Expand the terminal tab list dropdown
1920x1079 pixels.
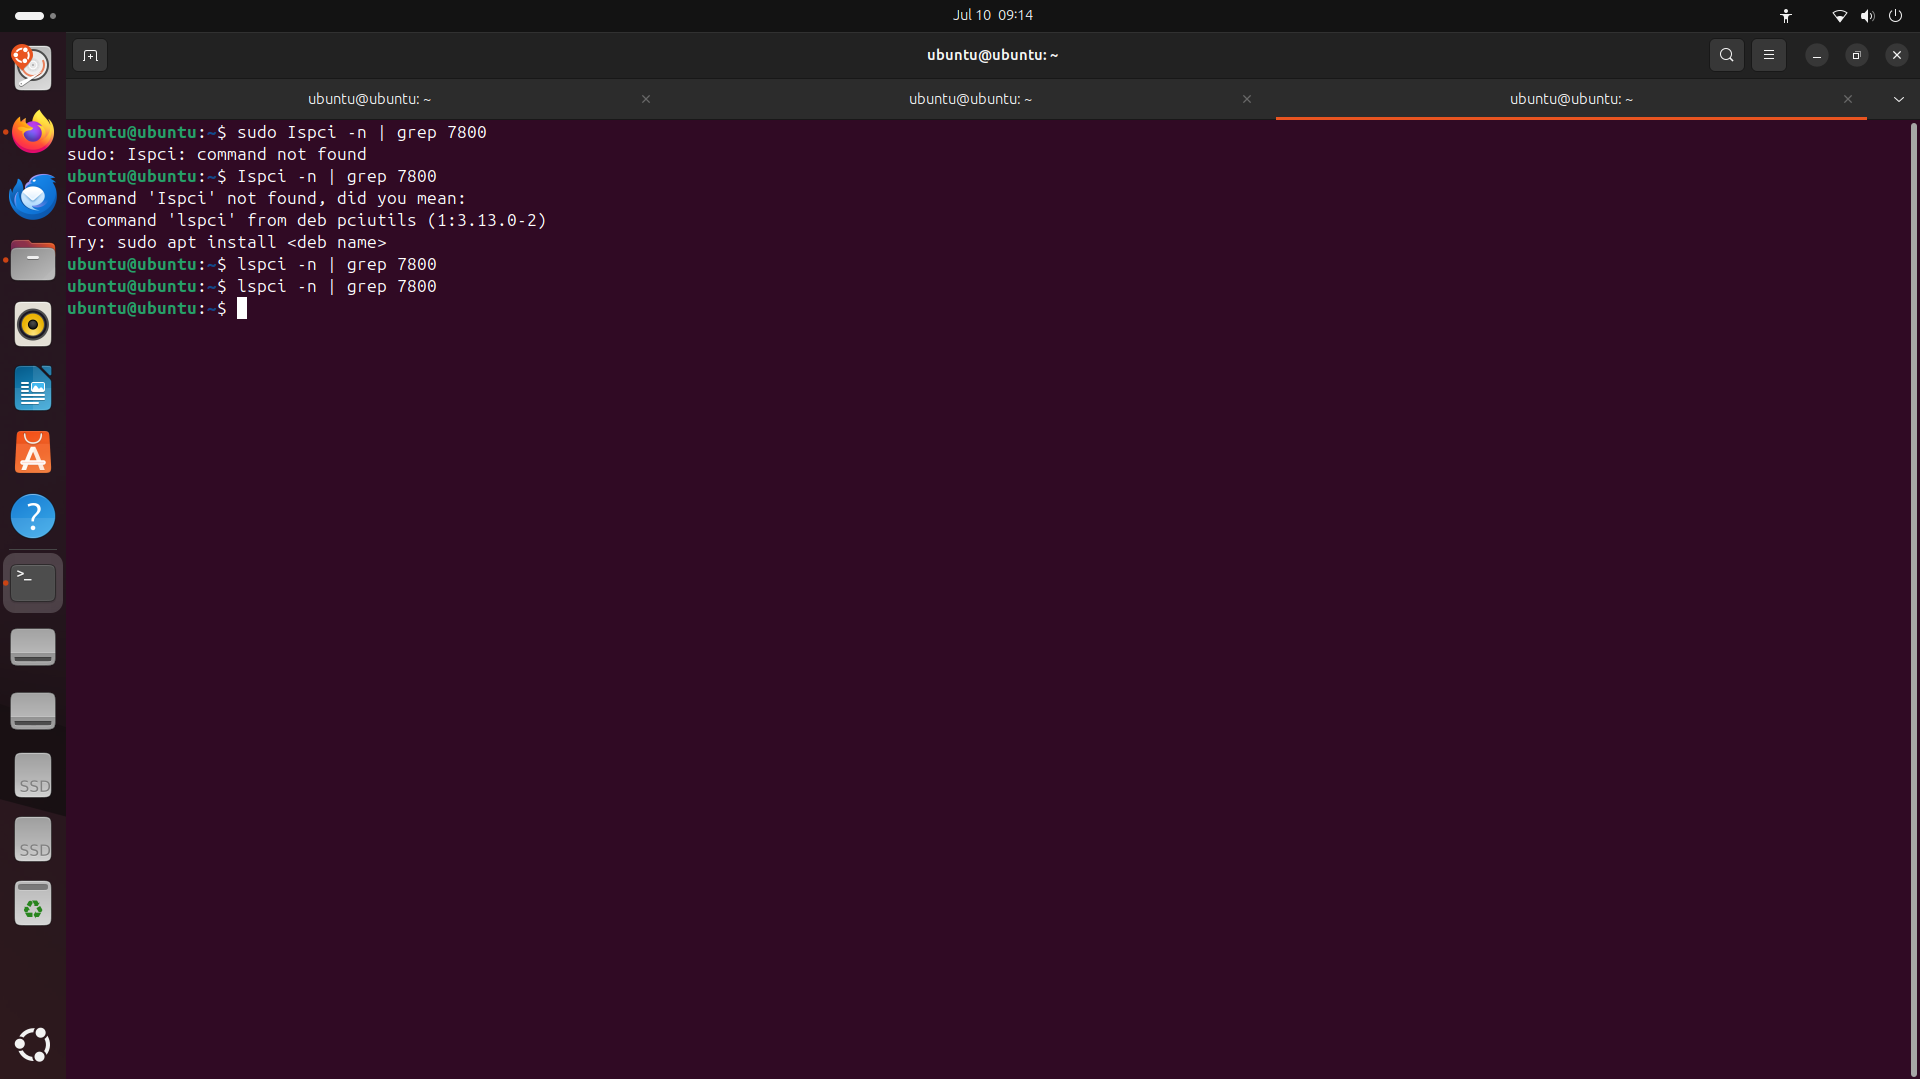click(1898, 99)
